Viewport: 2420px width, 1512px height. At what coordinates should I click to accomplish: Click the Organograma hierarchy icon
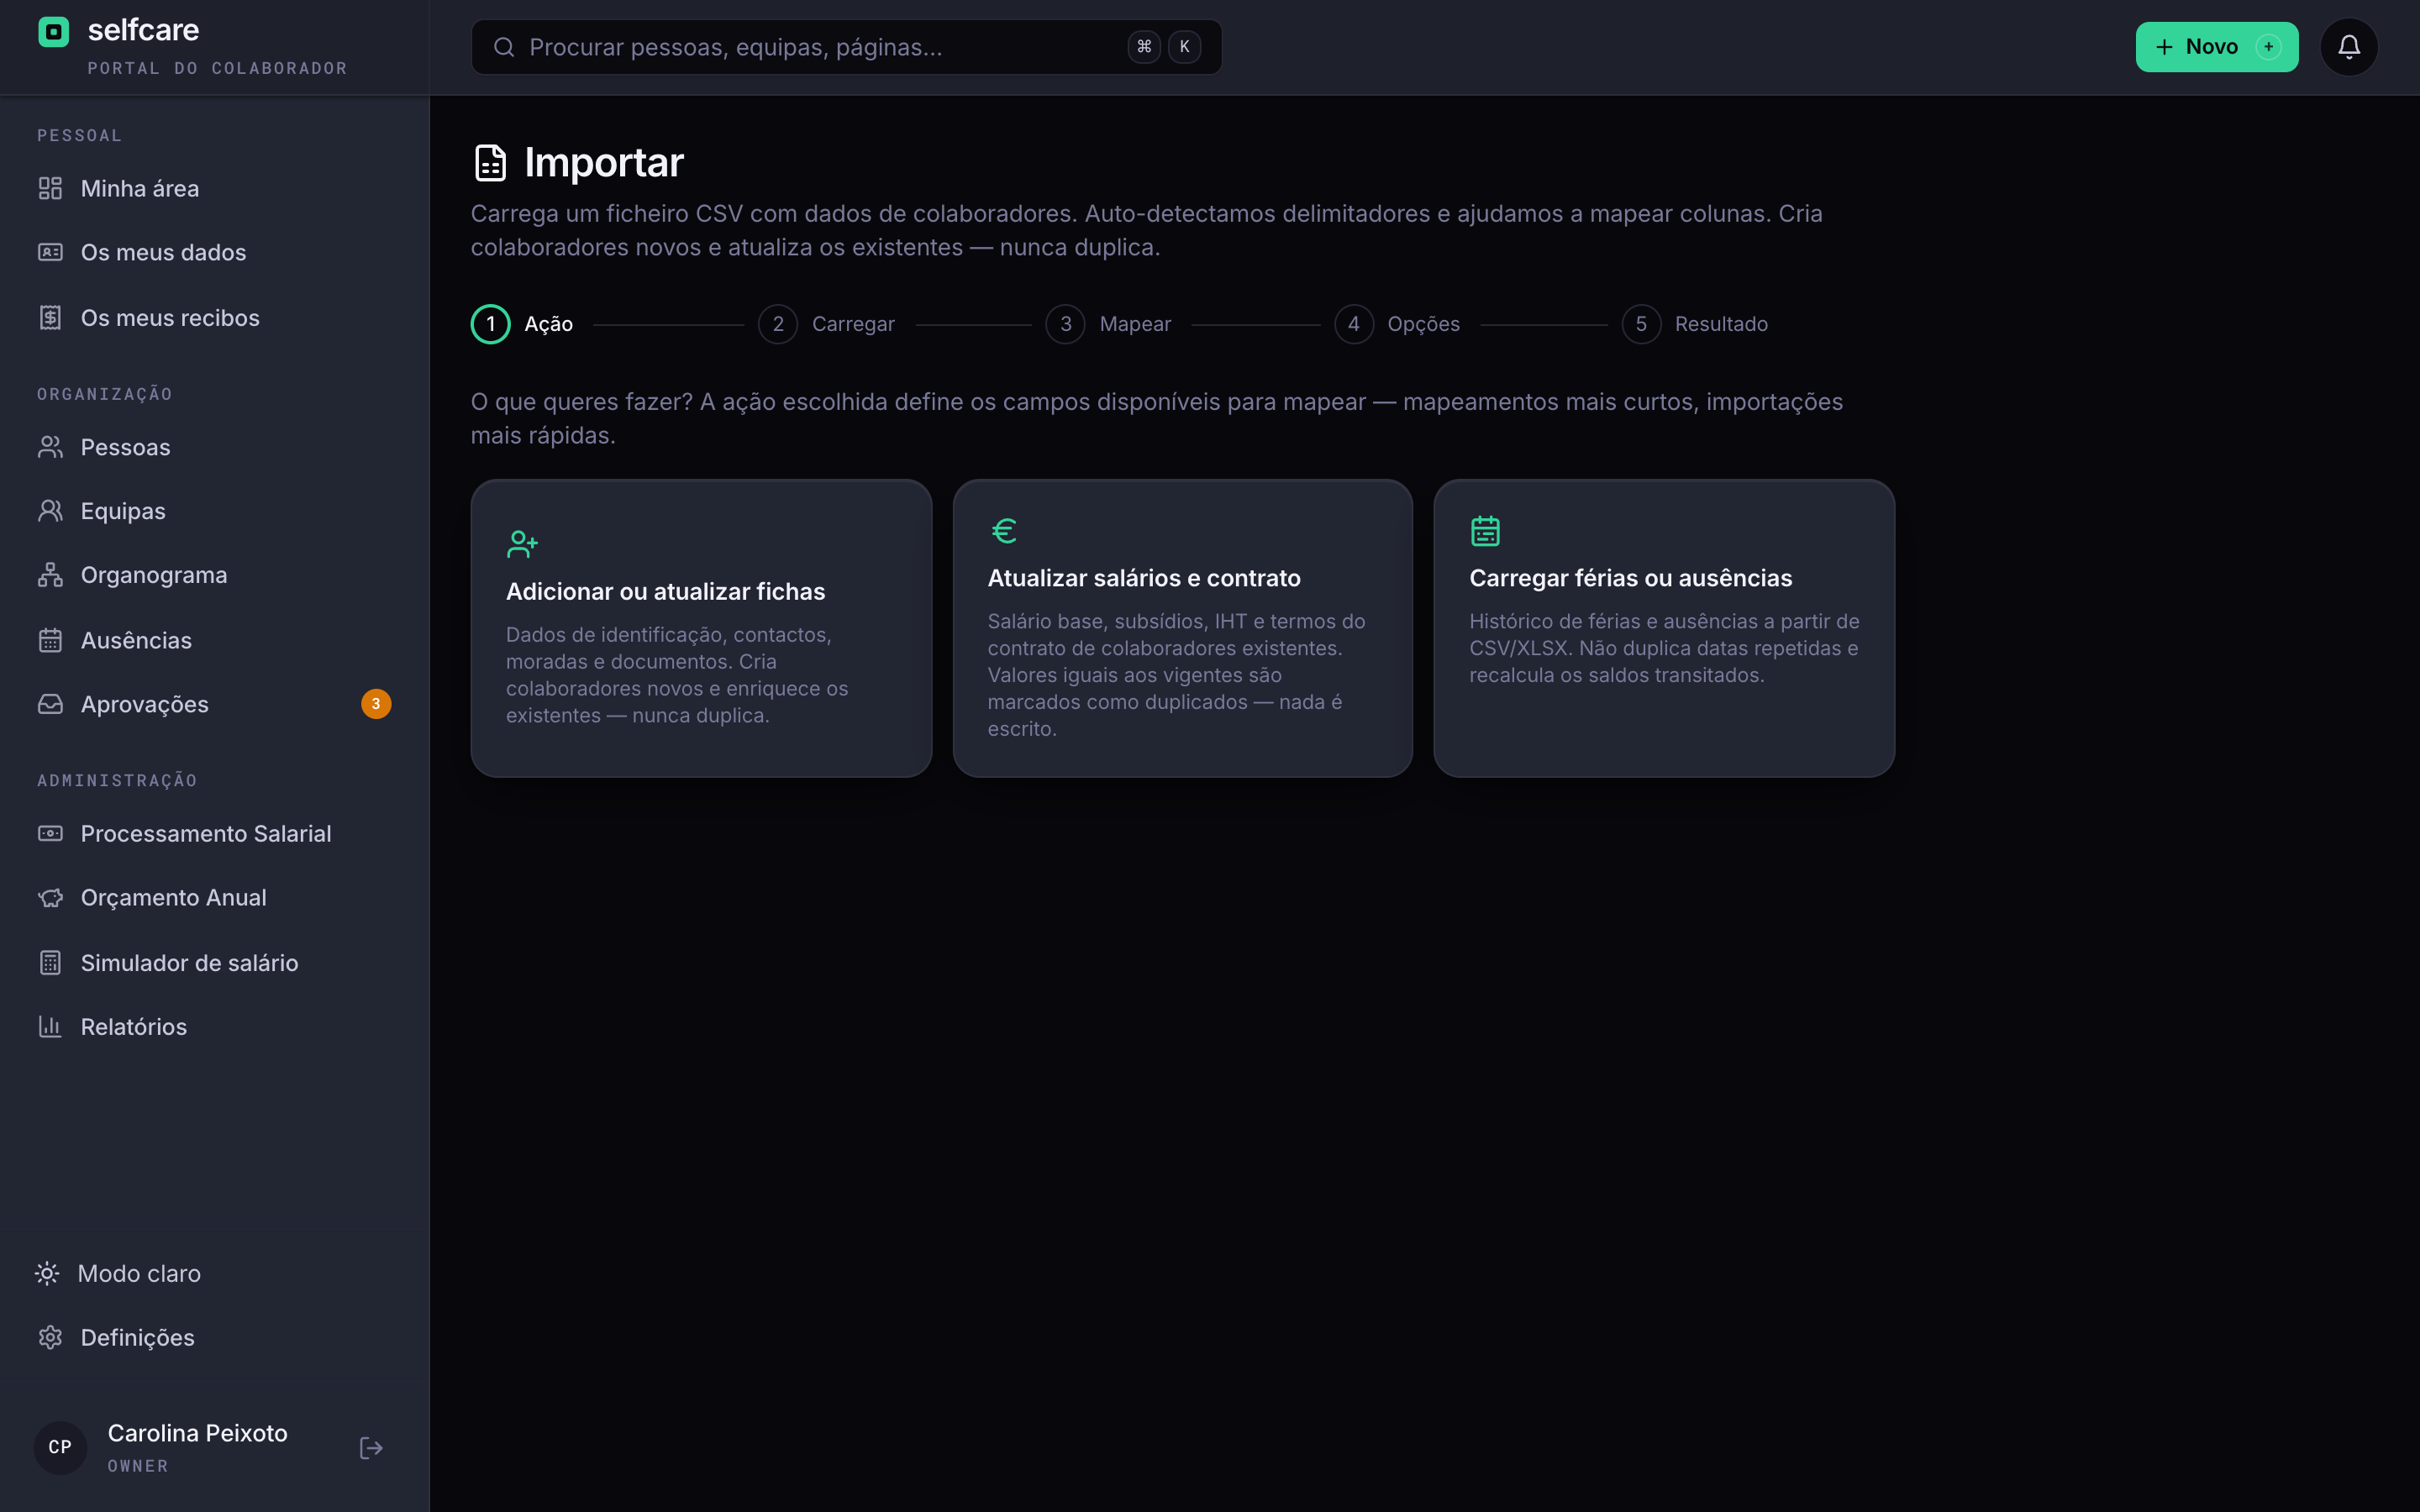click(50, 575)
